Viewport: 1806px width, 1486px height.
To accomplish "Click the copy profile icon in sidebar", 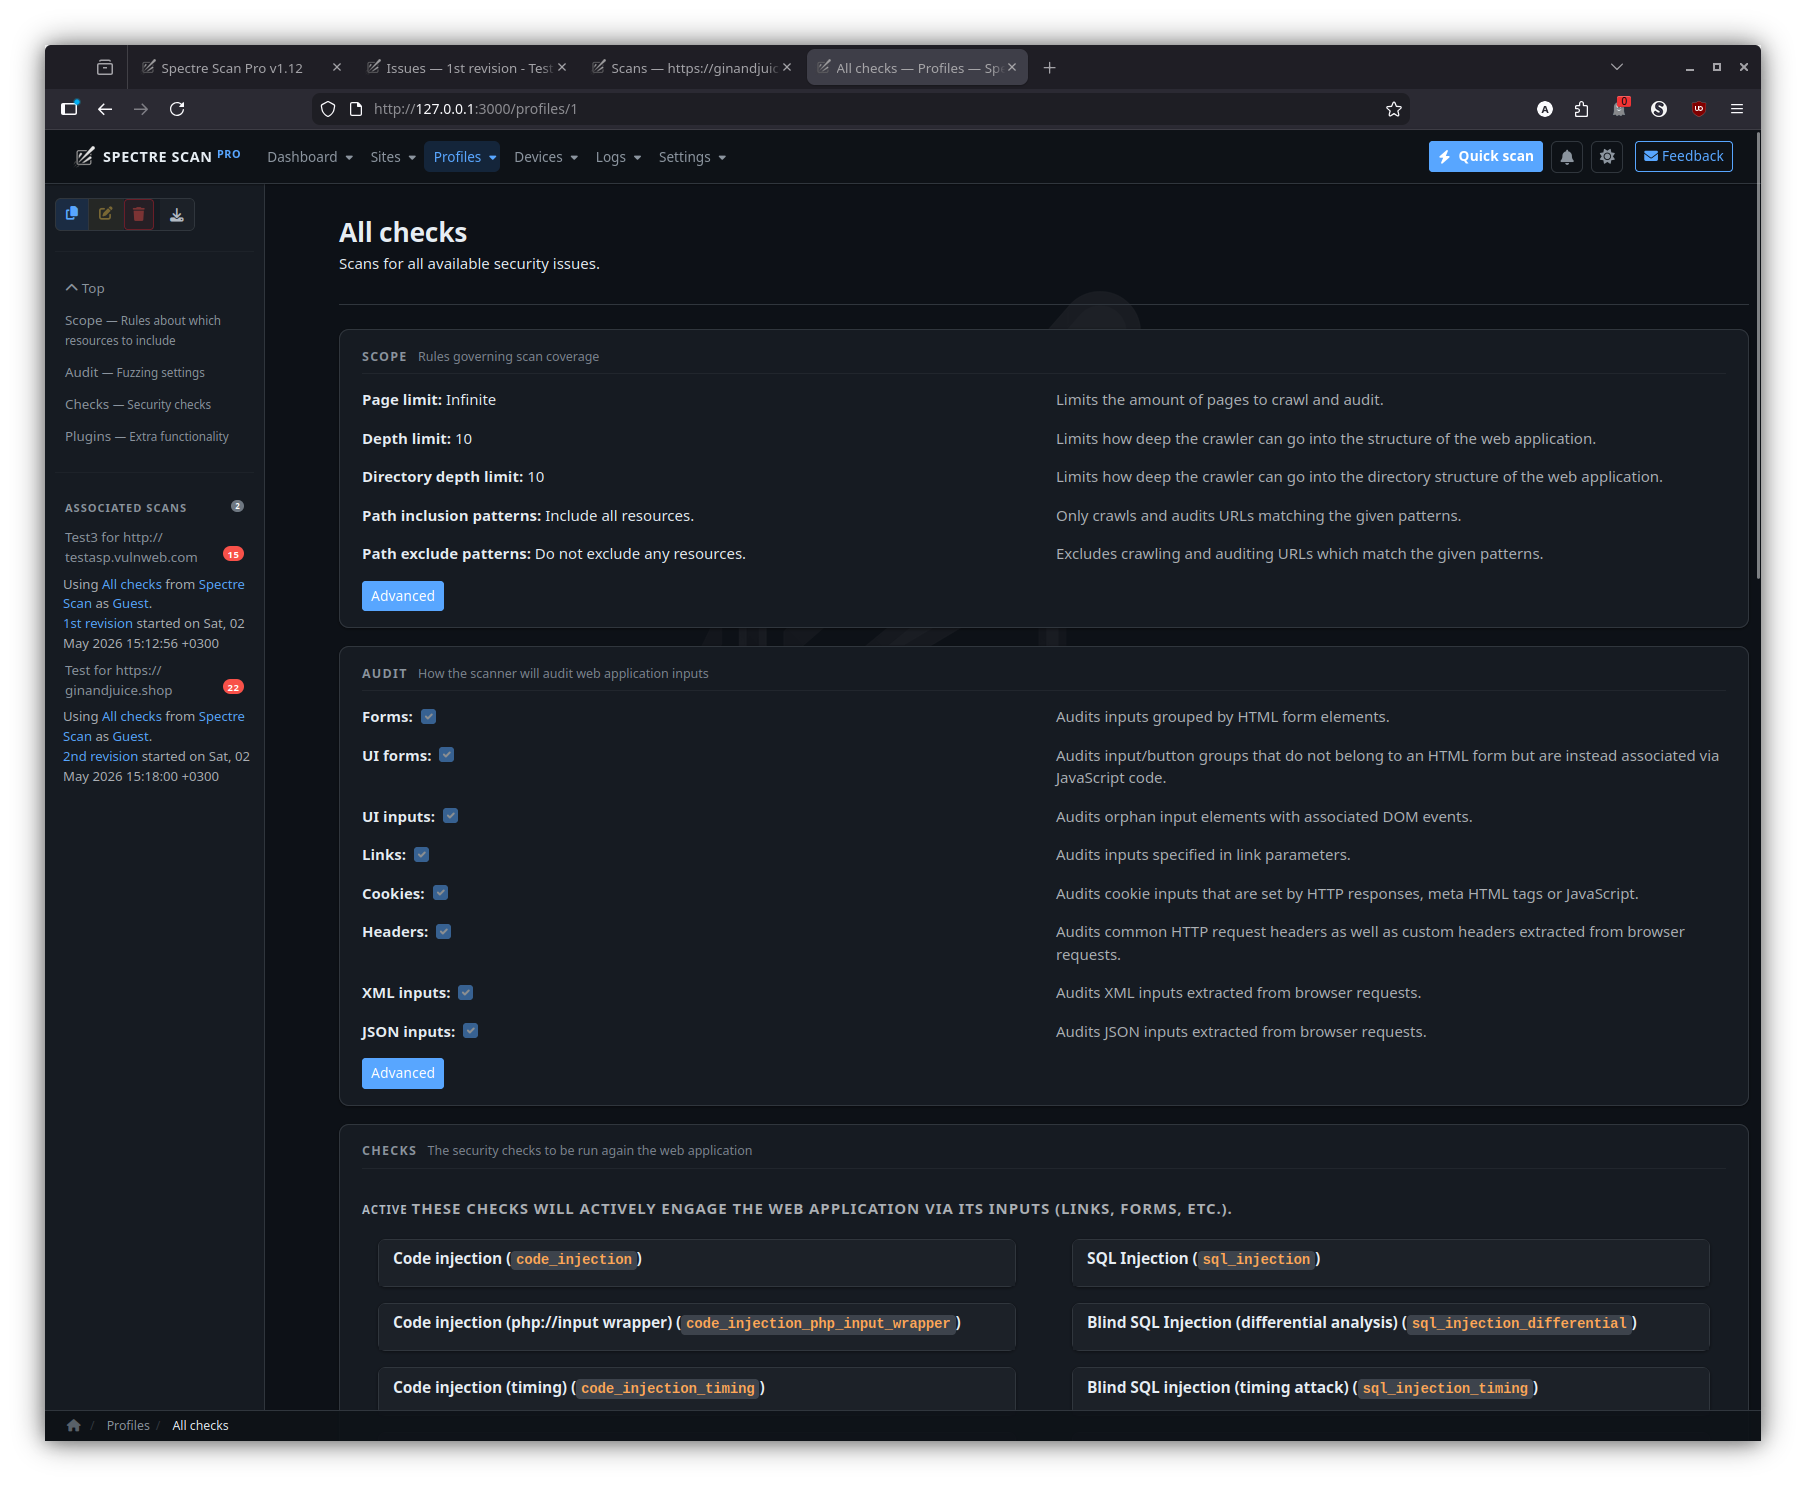I will [x=72, y=214].
